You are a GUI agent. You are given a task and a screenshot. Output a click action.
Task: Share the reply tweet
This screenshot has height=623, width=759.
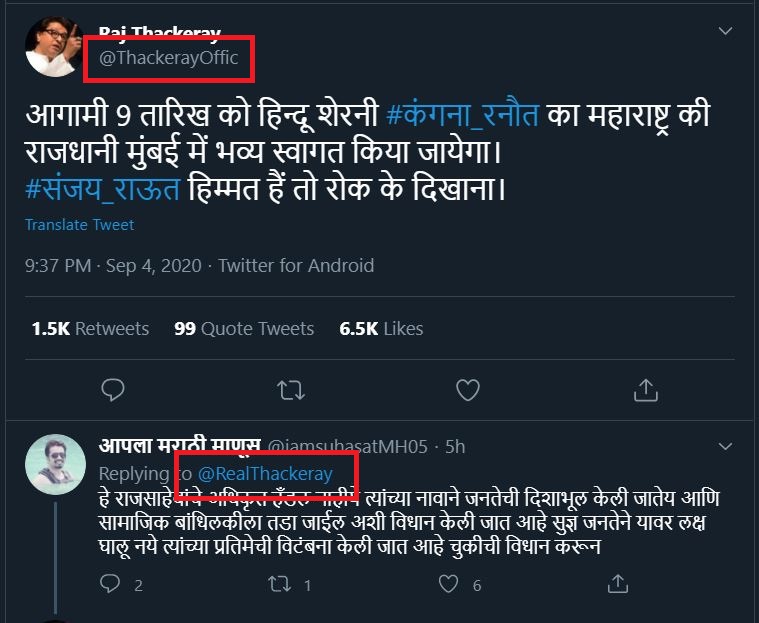(x=620, y=584)
